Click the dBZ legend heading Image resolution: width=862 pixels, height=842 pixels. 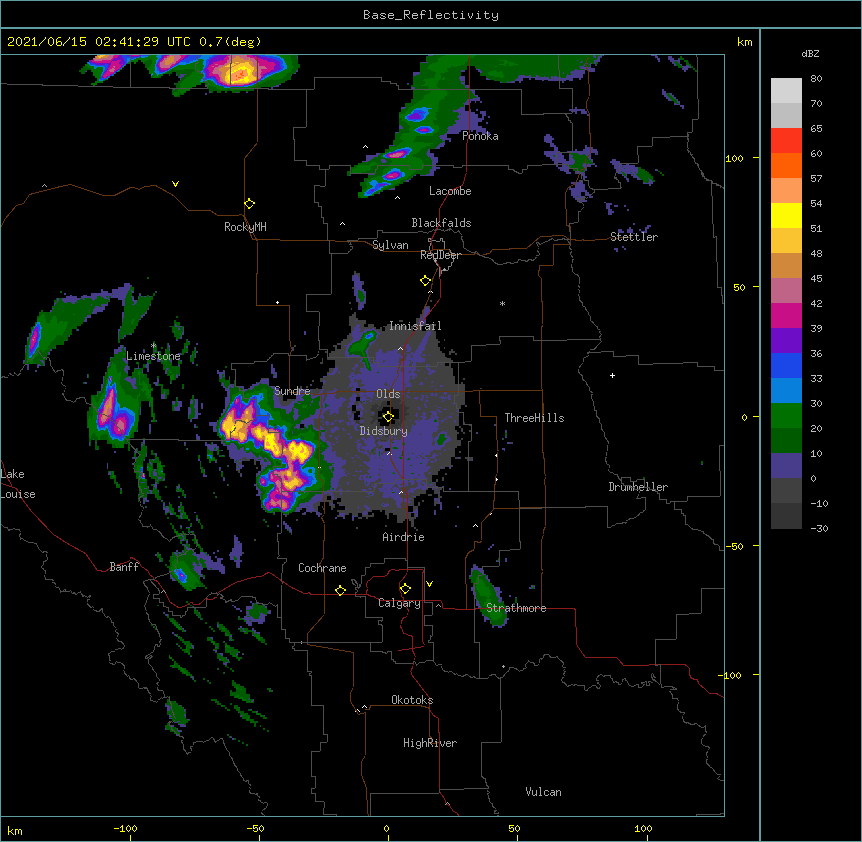pyautogui.click(x=810, y=53)
